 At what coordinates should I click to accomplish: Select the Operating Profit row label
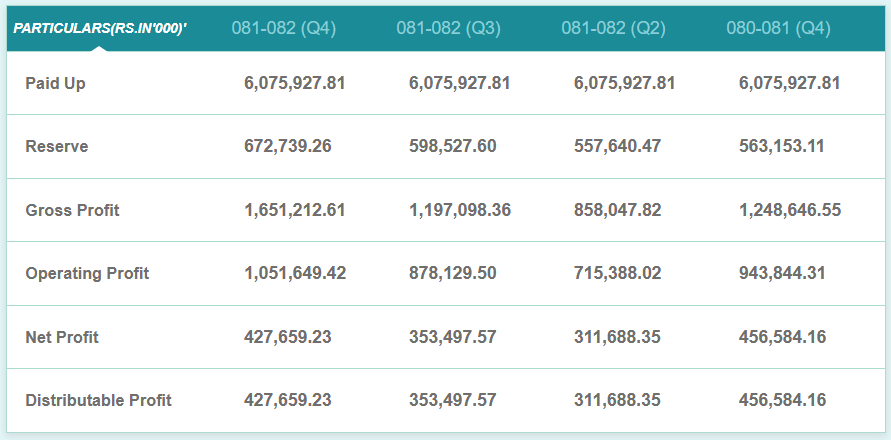click(x=87, y=273)
